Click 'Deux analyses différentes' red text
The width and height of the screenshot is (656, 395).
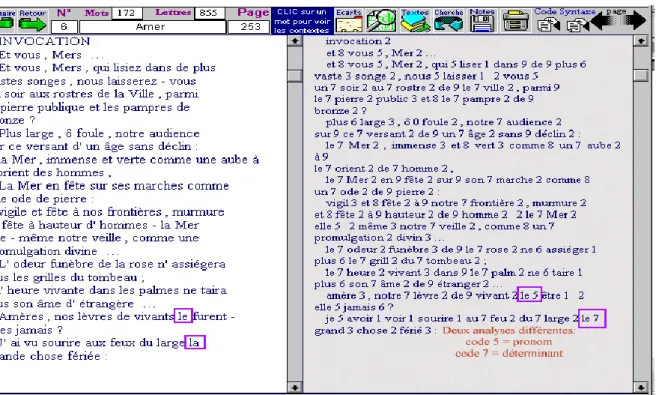[509, 331]
